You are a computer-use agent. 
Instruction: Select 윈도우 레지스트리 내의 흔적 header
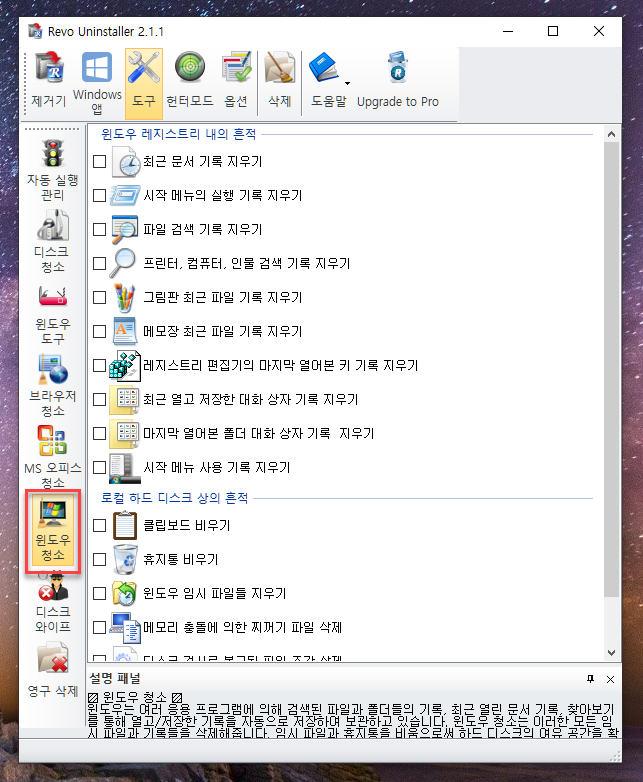point(179,134)
